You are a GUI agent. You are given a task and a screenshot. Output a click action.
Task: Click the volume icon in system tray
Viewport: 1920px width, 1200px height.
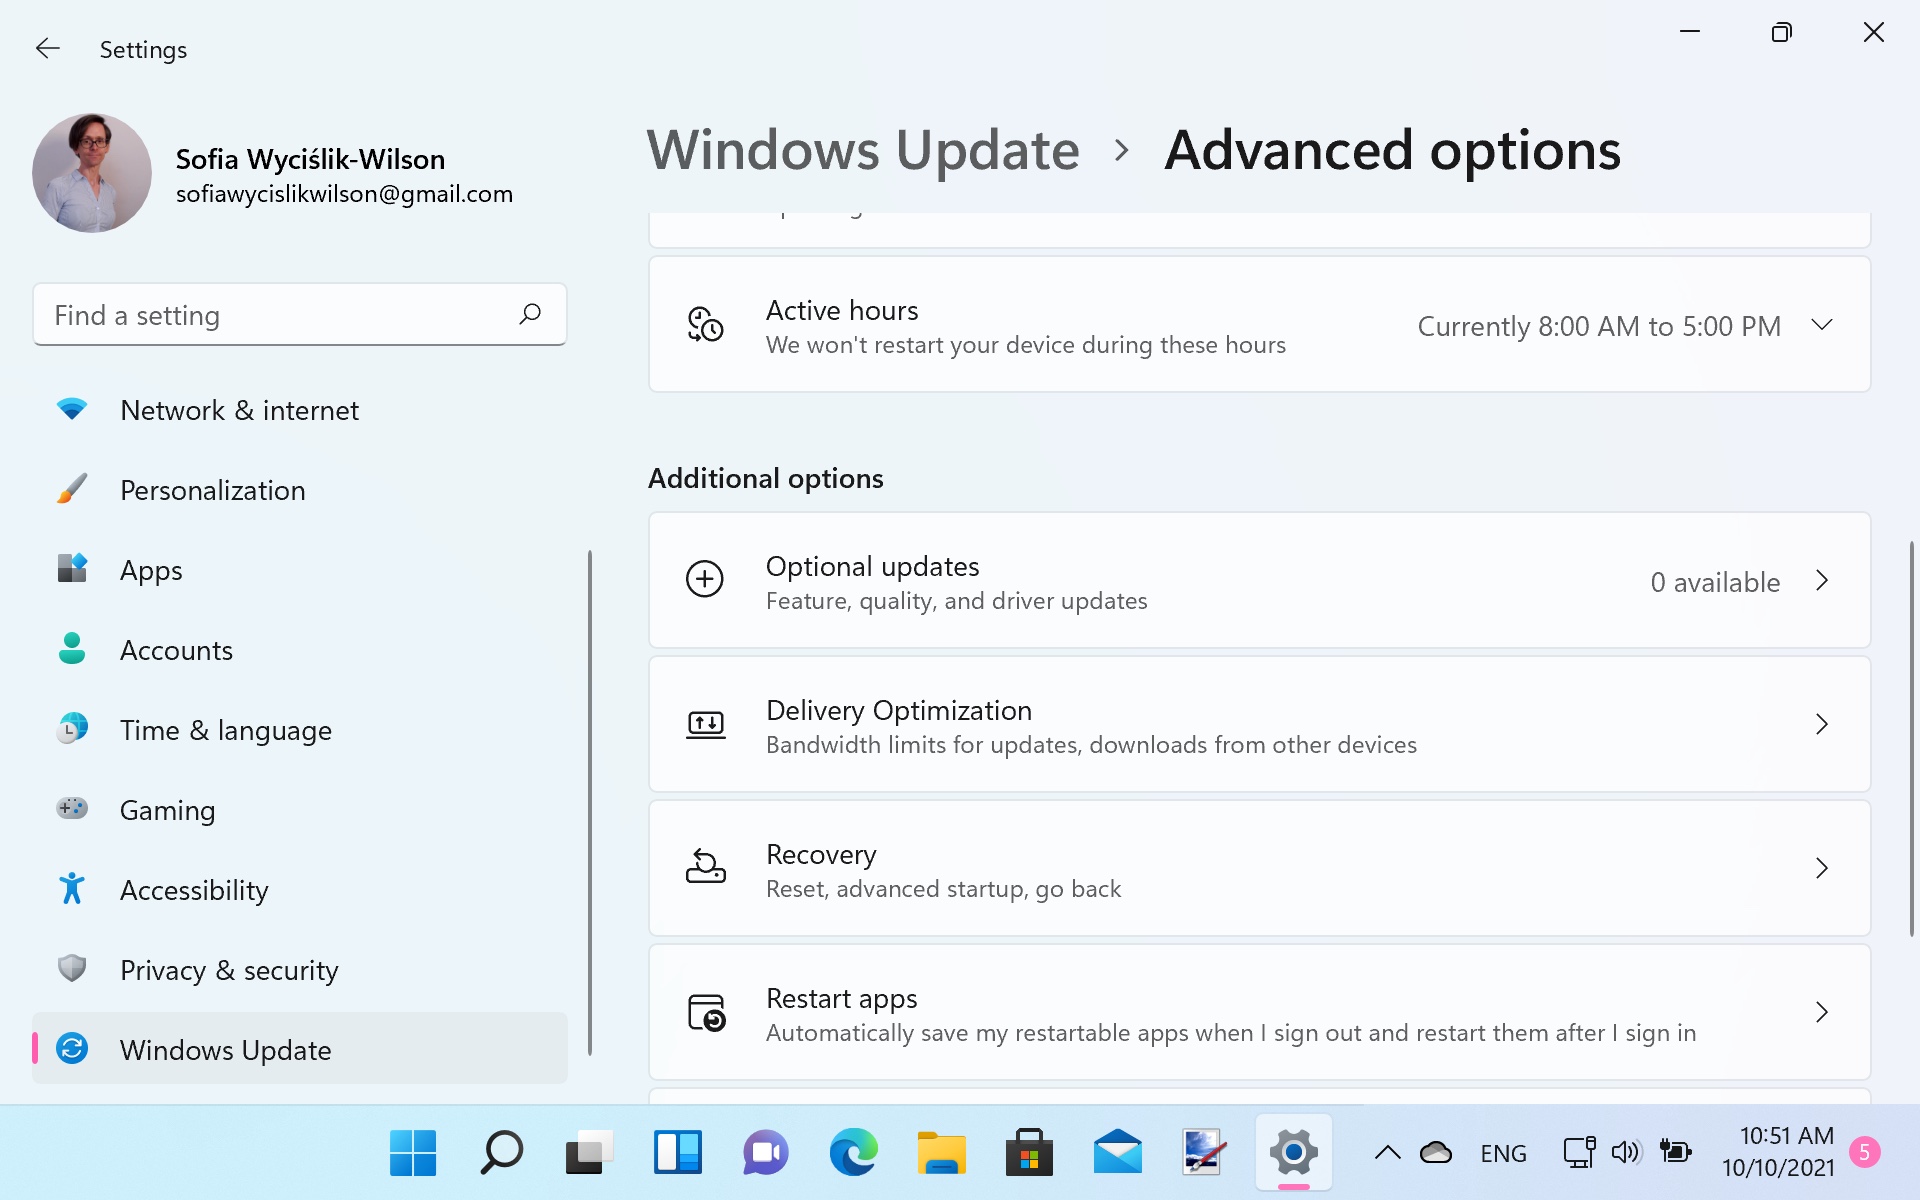coord(1626,1153)
